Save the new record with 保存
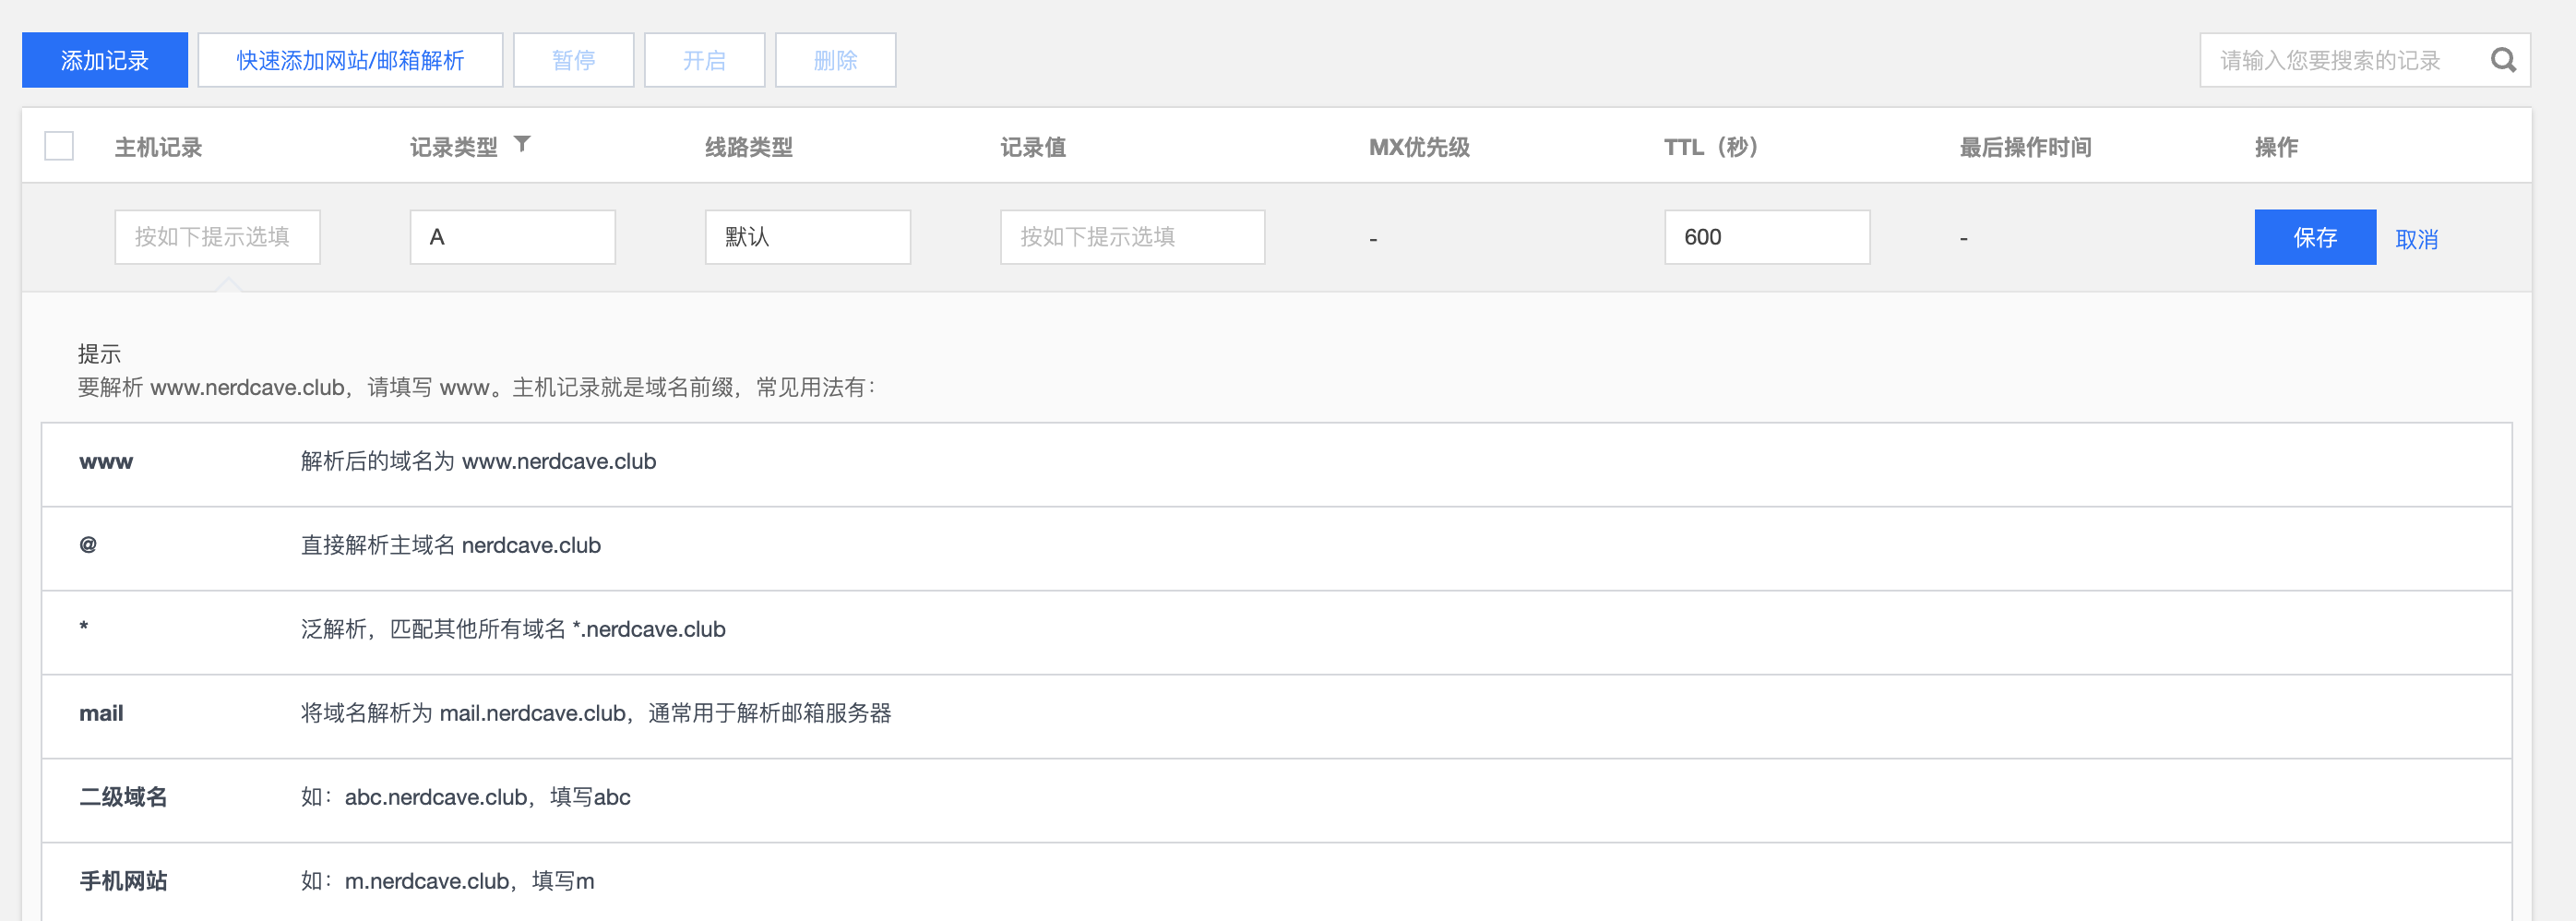 point(2315,237)
